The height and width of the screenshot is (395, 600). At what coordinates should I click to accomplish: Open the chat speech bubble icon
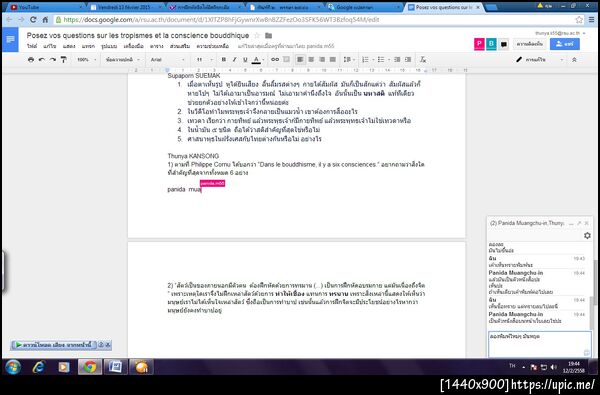pos(504,44)
